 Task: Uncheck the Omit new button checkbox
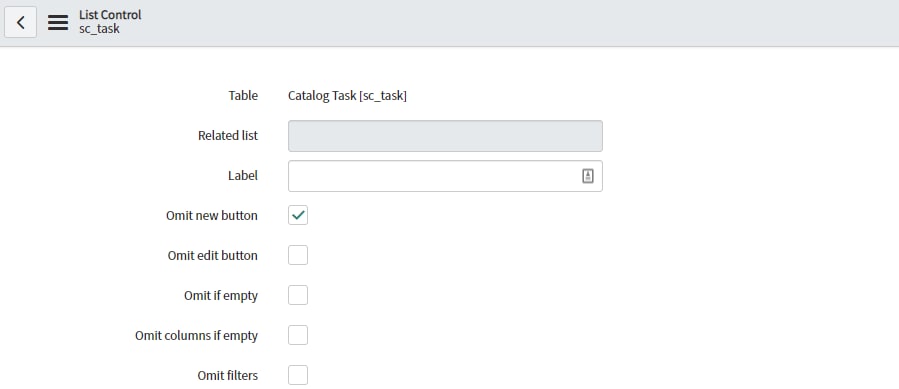click(298, 215)
